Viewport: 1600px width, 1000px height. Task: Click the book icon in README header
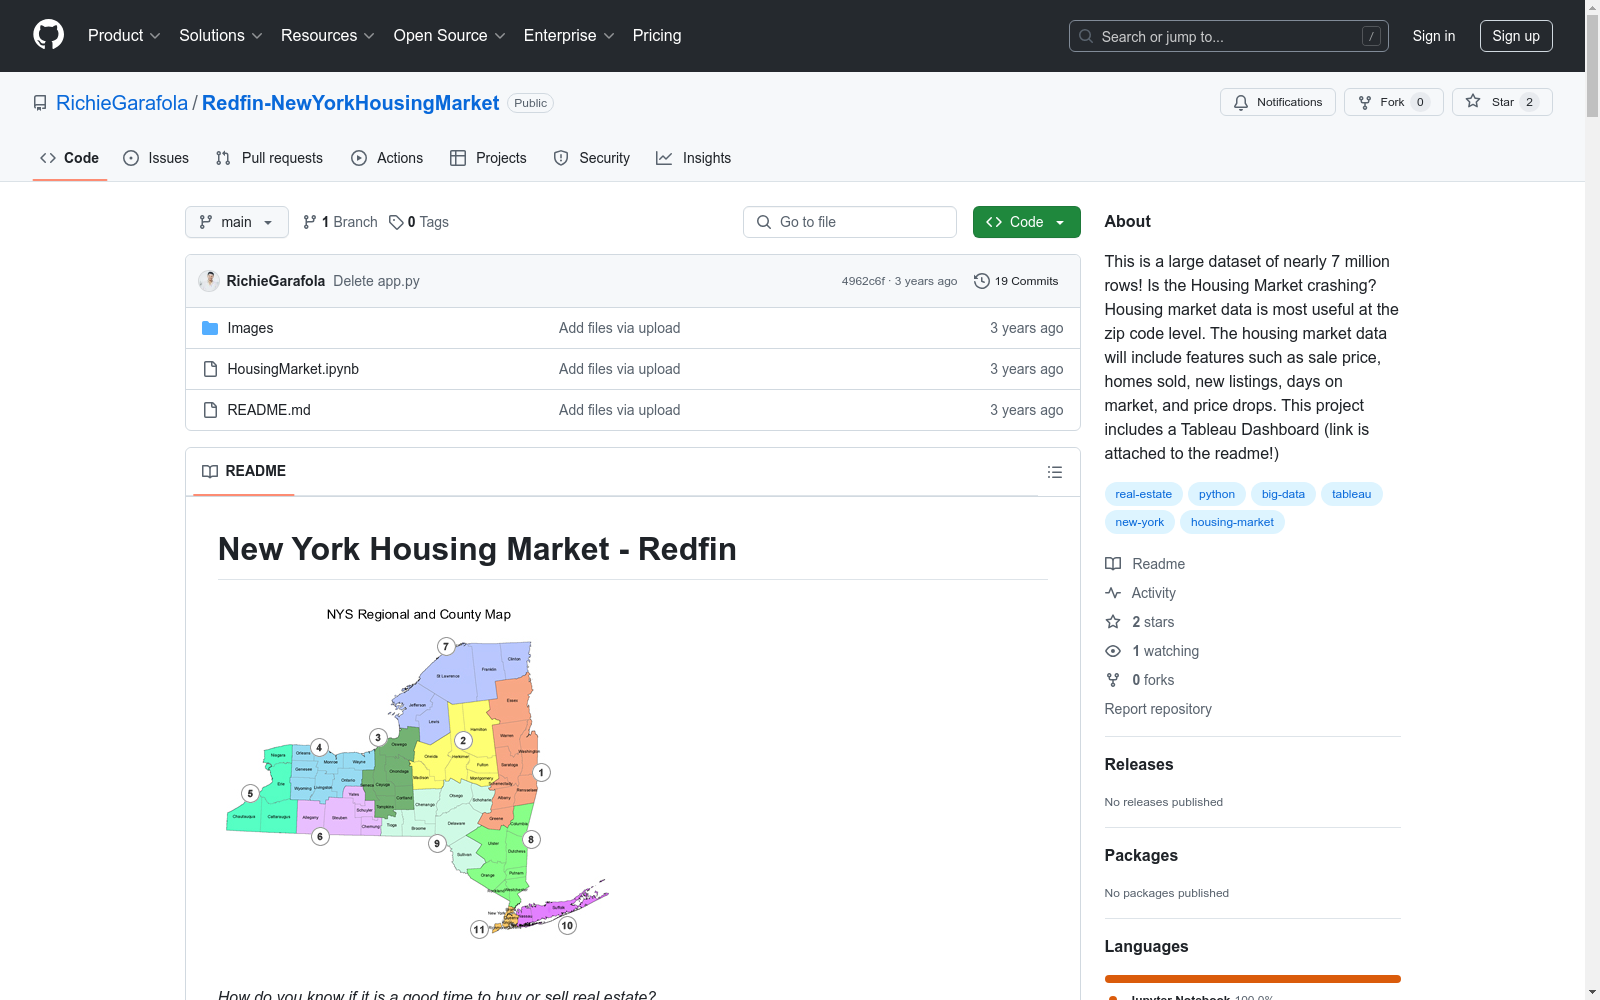click(210, 471)
